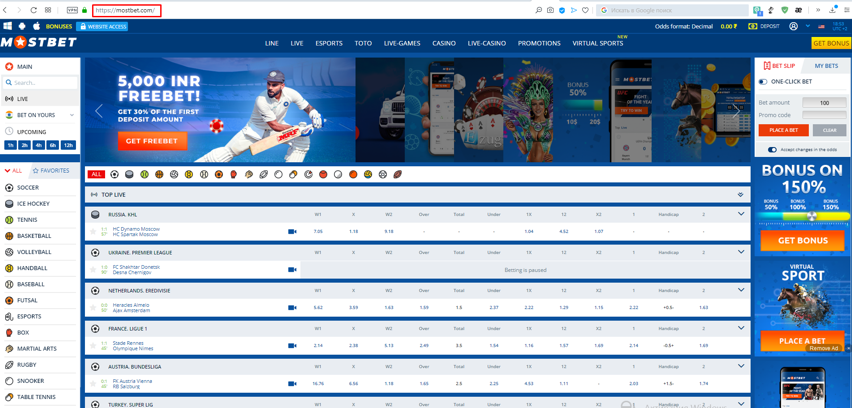Select the 1h upcoming time filter
Image resolution: width=852 pixels, height=408 pixels.
(10, 145)
